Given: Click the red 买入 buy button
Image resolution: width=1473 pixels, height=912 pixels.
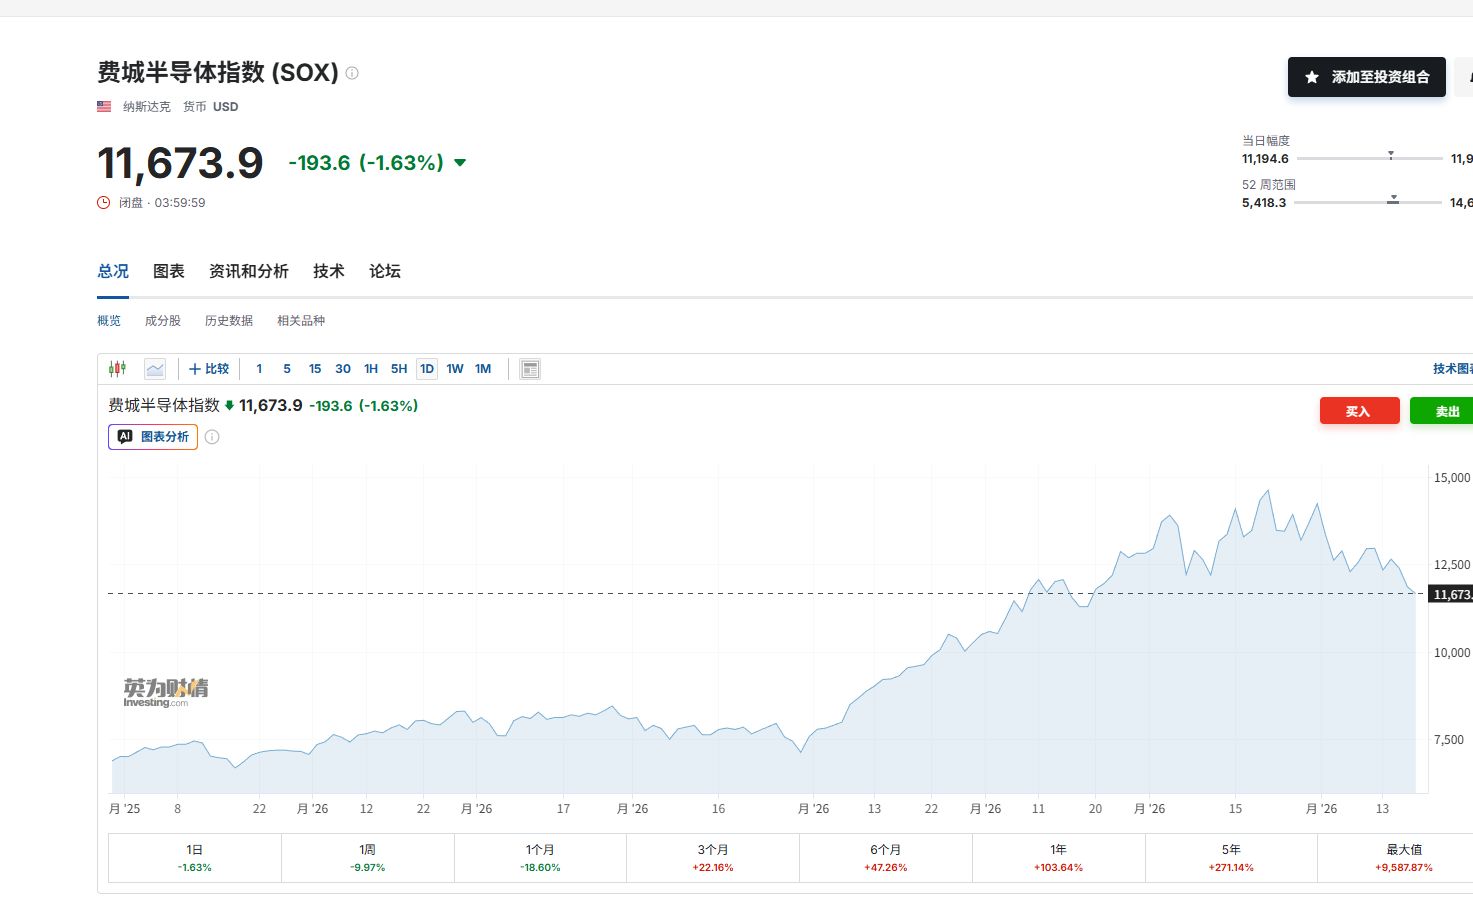Looking at the screenshot, I should 1359,411.
